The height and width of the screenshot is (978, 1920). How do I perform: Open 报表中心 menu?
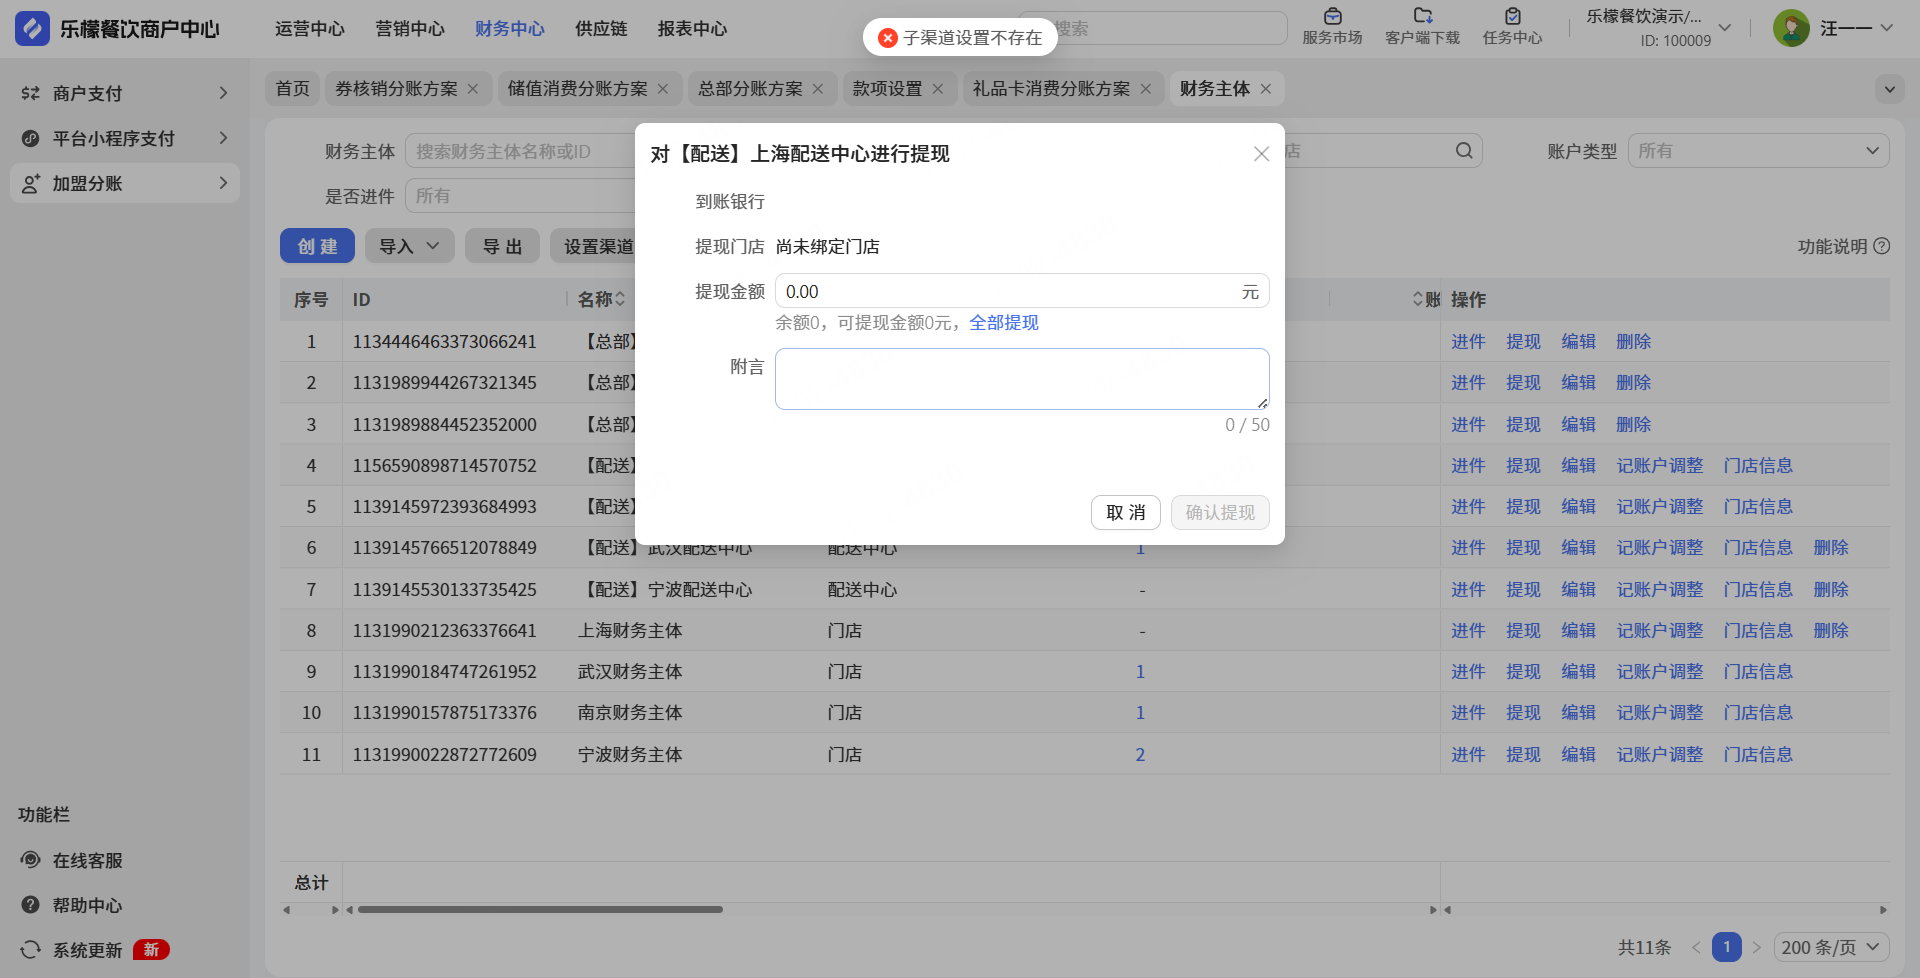click(x=692, y=29)
